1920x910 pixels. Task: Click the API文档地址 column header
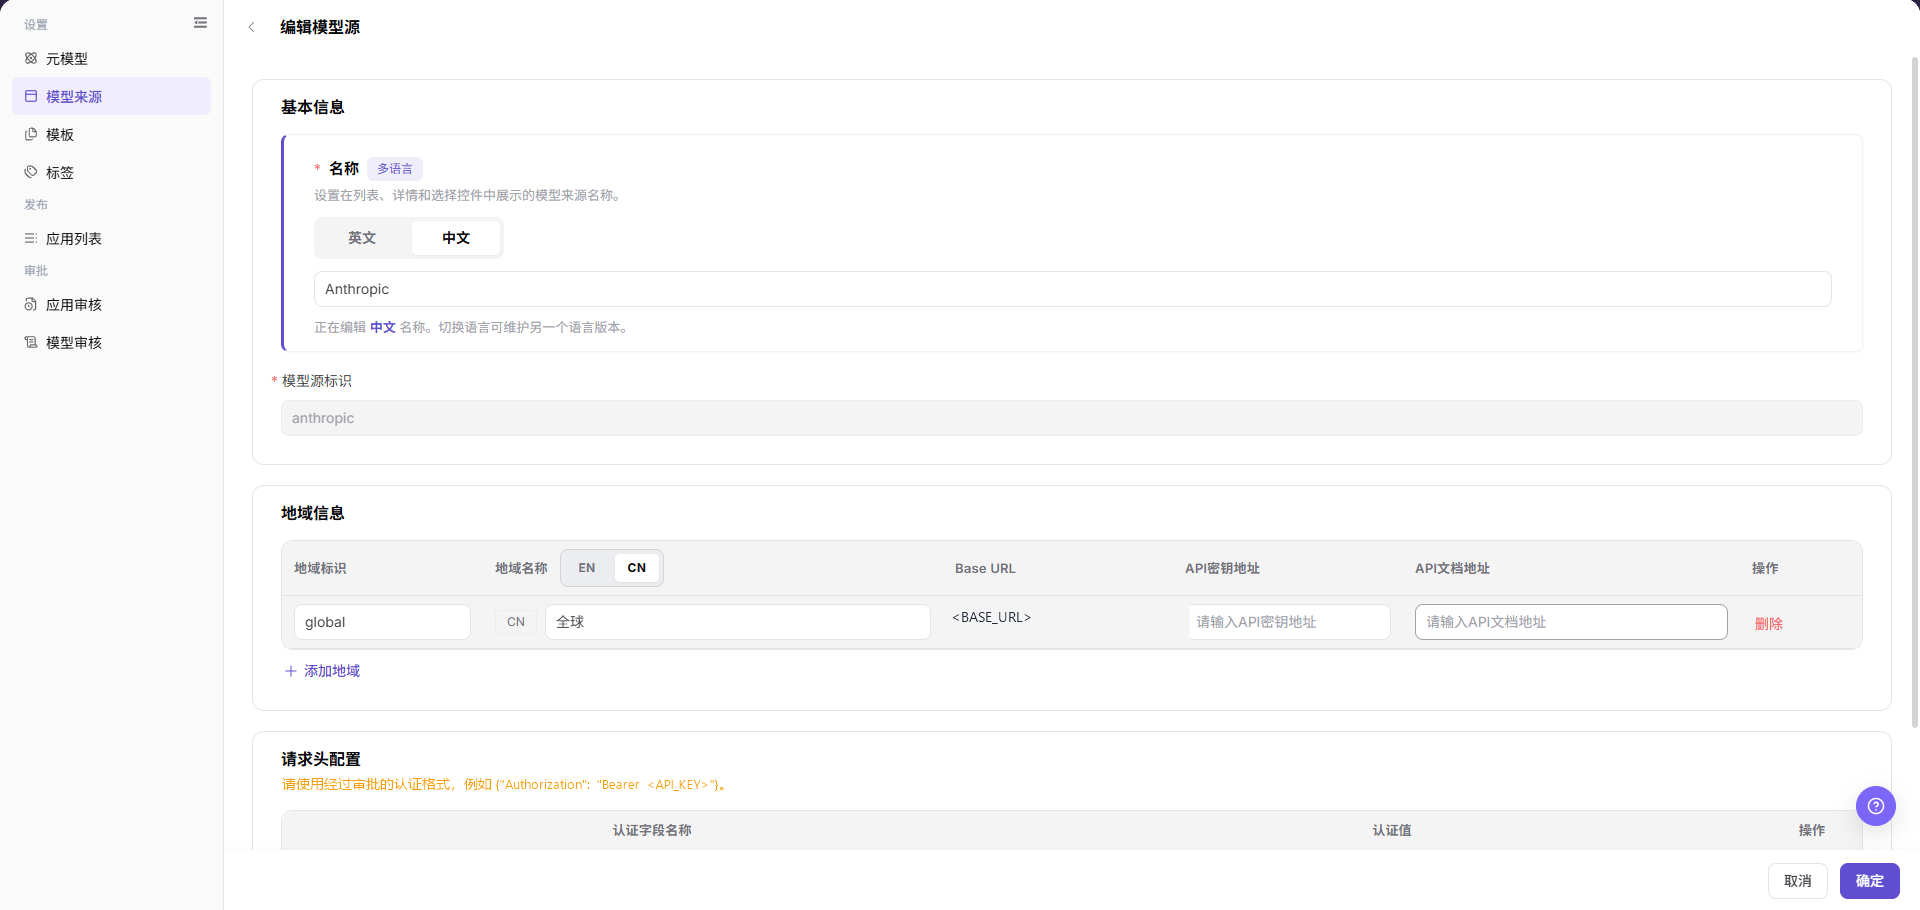pyautogui.click(x=1452, y=568)
